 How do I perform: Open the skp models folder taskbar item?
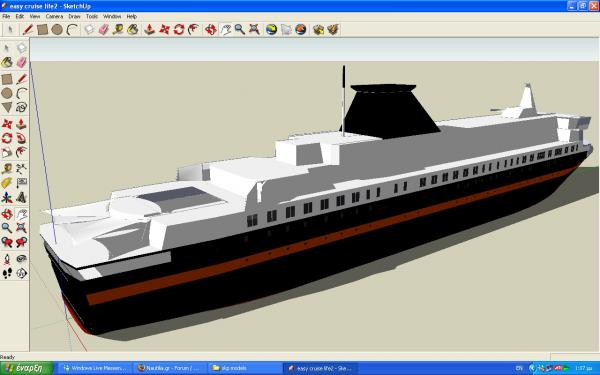[x=245, y=368]
